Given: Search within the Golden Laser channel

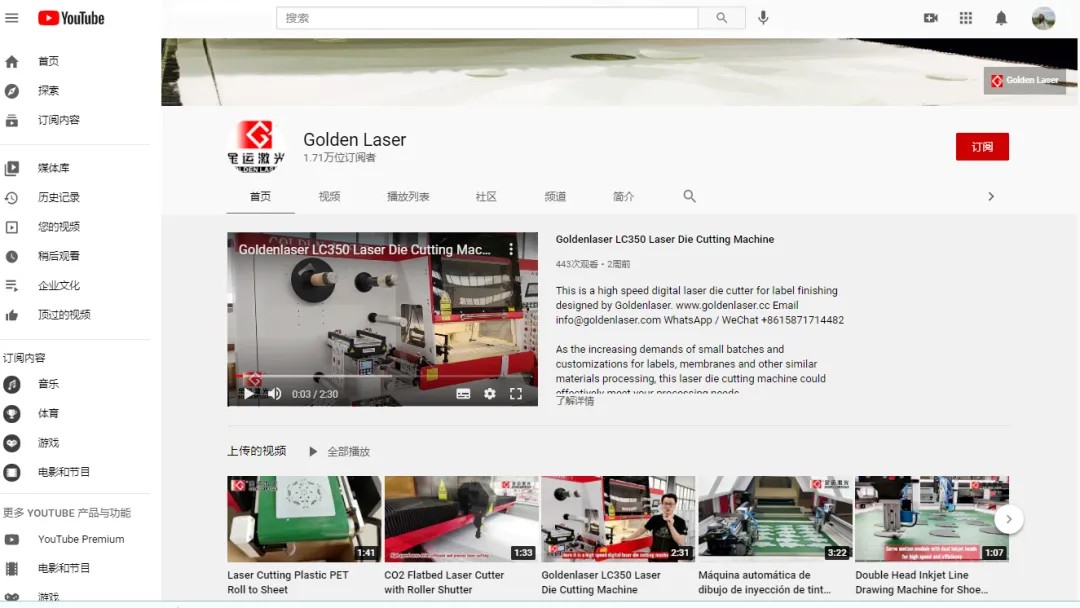Looking at the screenshot, I should pos(689,196).
